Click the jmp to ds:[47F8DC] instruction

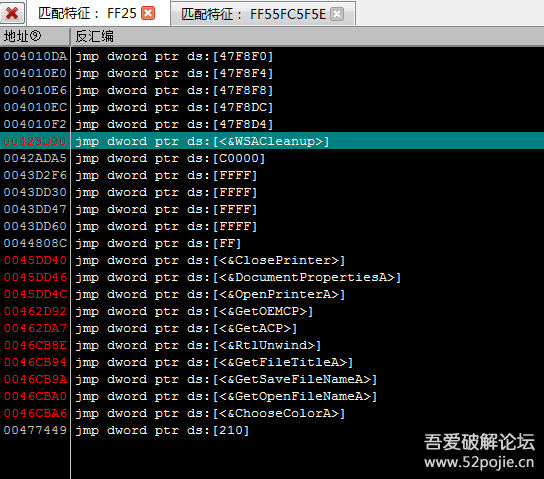click(x=174, y=107)
